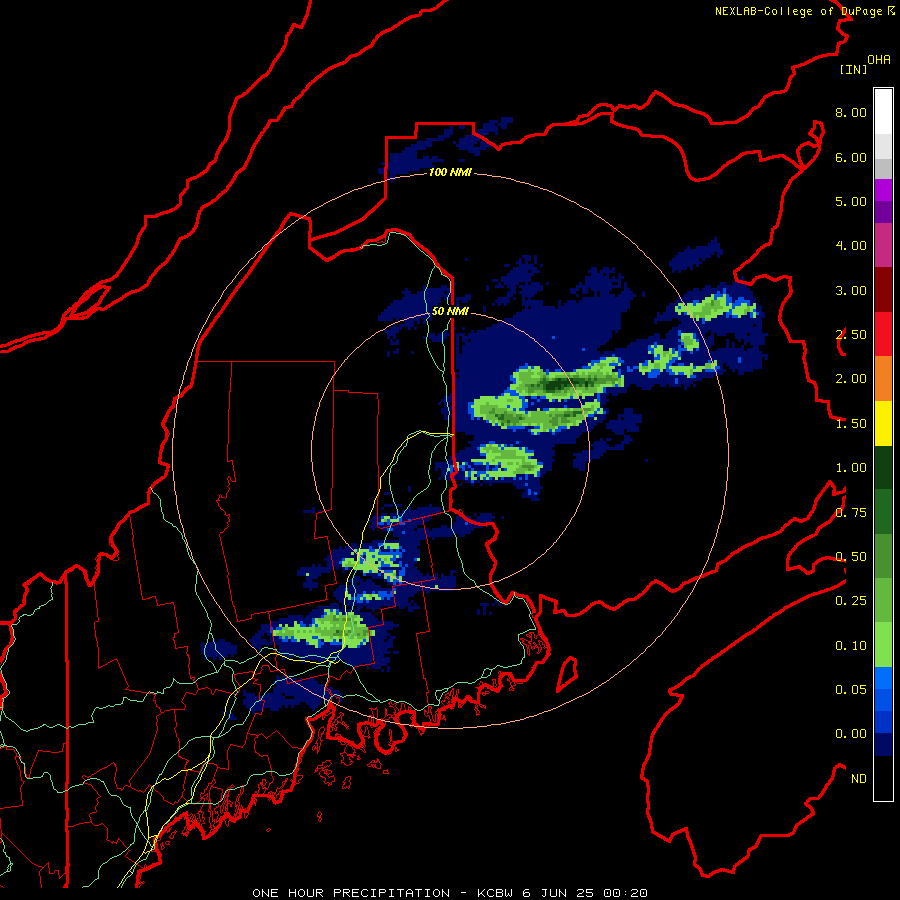The height and width of the screenshot is (900, 900).
Task: Click the white swatch at top of color scale
Action: coord(883,112)
